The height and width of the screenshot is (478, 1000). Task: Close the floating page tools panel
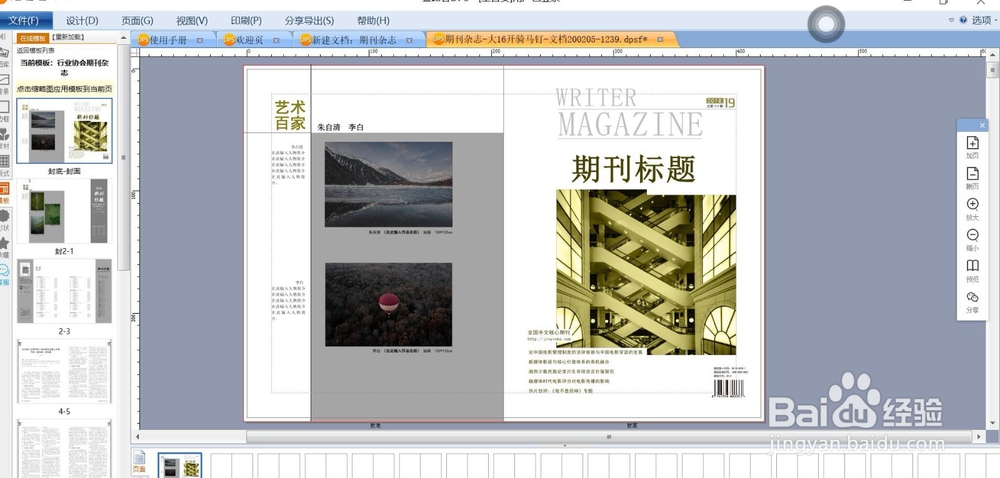[x=982, y=125]
